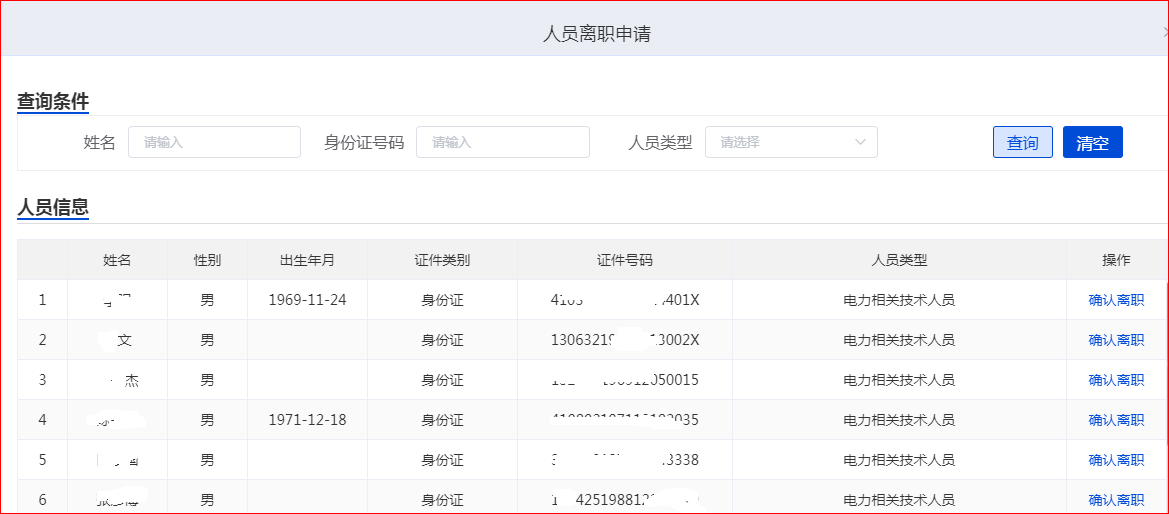The image size is (1169, 514).
Task: Click the 人员类型 dropdown chevron arrow
Action: (x=860, y=142)
